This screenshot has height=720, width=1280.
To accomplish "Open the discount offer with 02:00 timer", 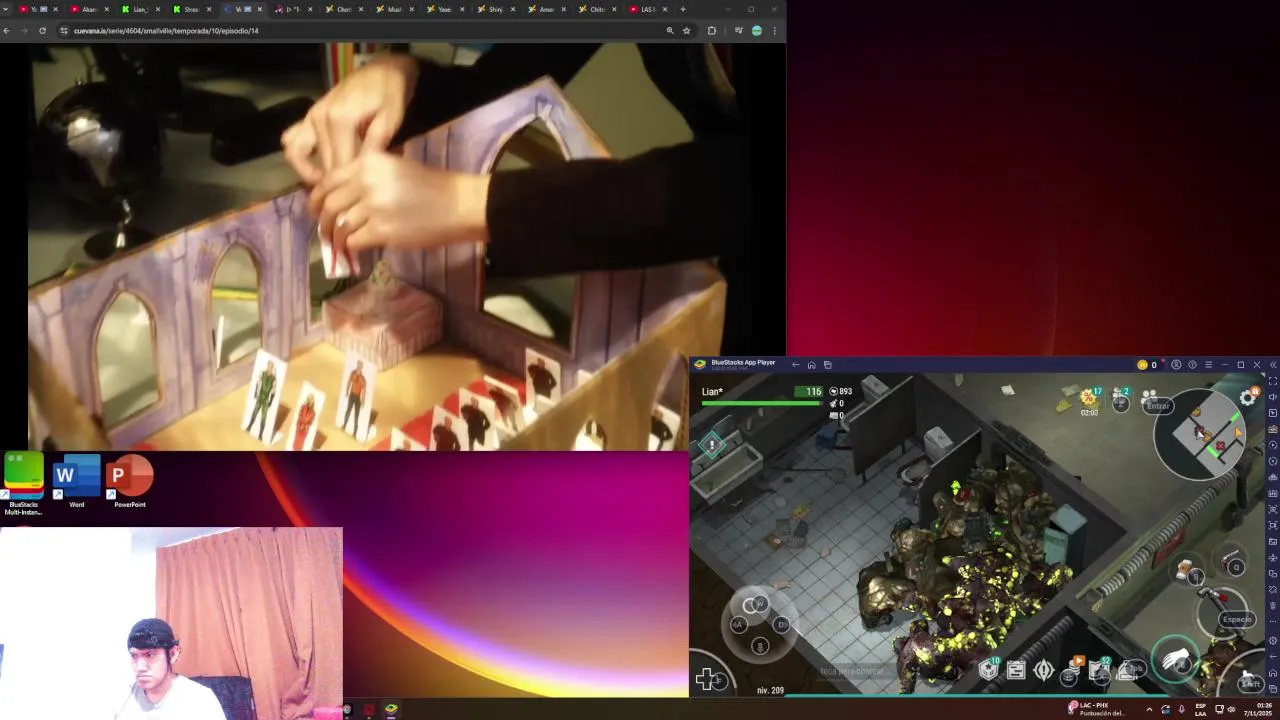I will pos(1089,402).
